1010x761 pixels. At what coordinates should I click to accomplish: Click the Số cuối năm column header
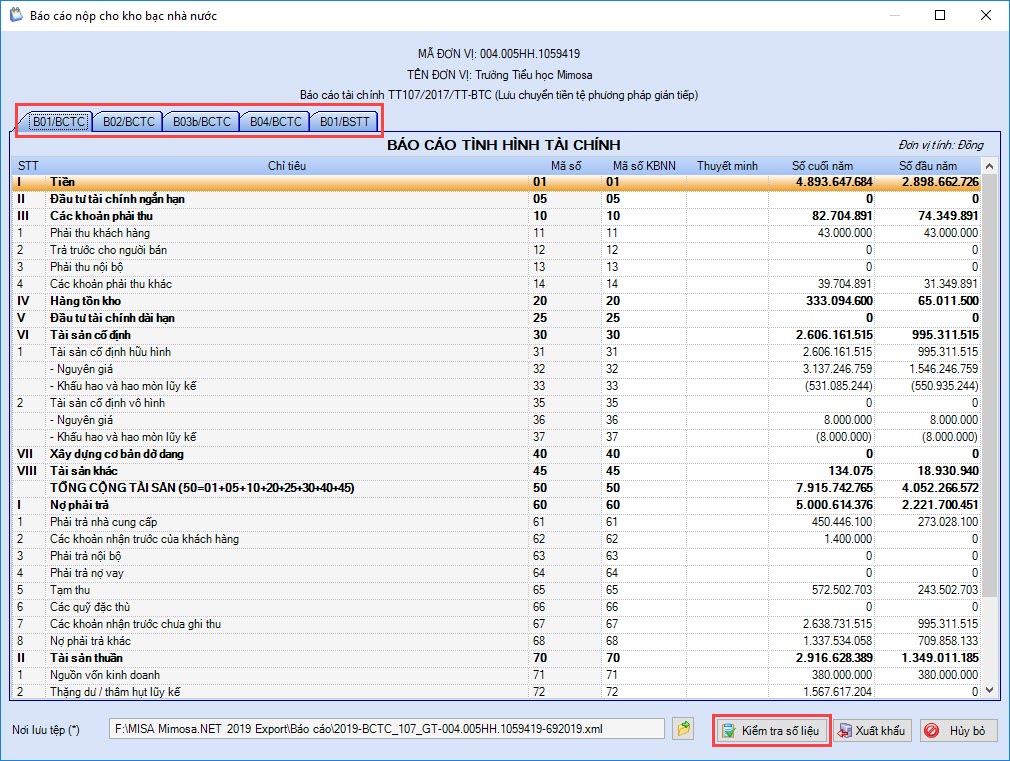822,165
